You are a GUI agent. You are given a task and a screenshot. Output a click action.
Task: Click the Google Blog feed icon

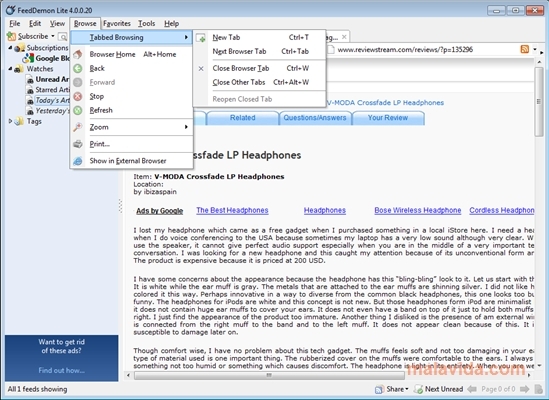click(28, 58)
